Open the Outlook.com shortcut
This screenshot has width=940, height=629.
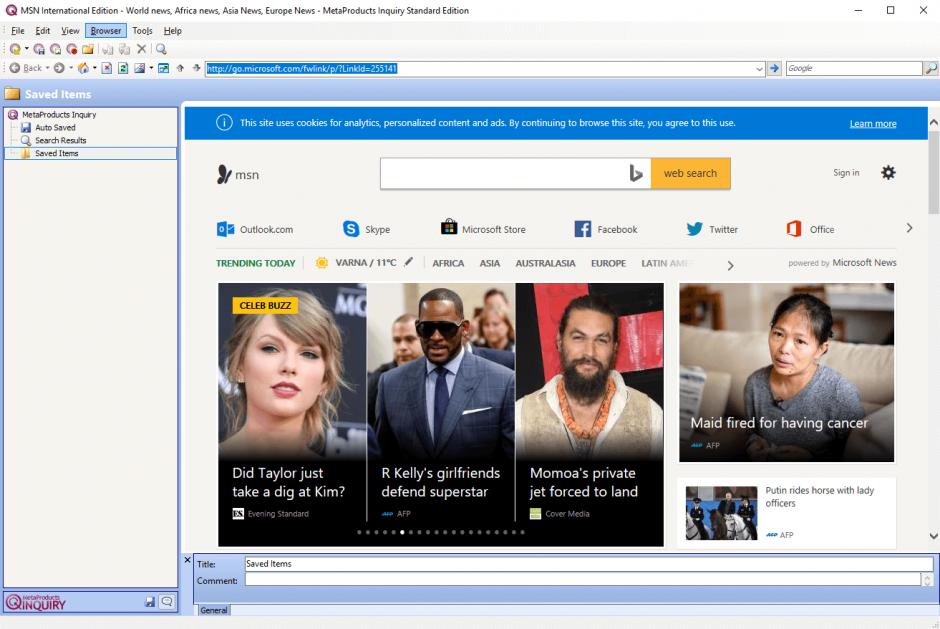pyautogui.click(x=255, y=229)
